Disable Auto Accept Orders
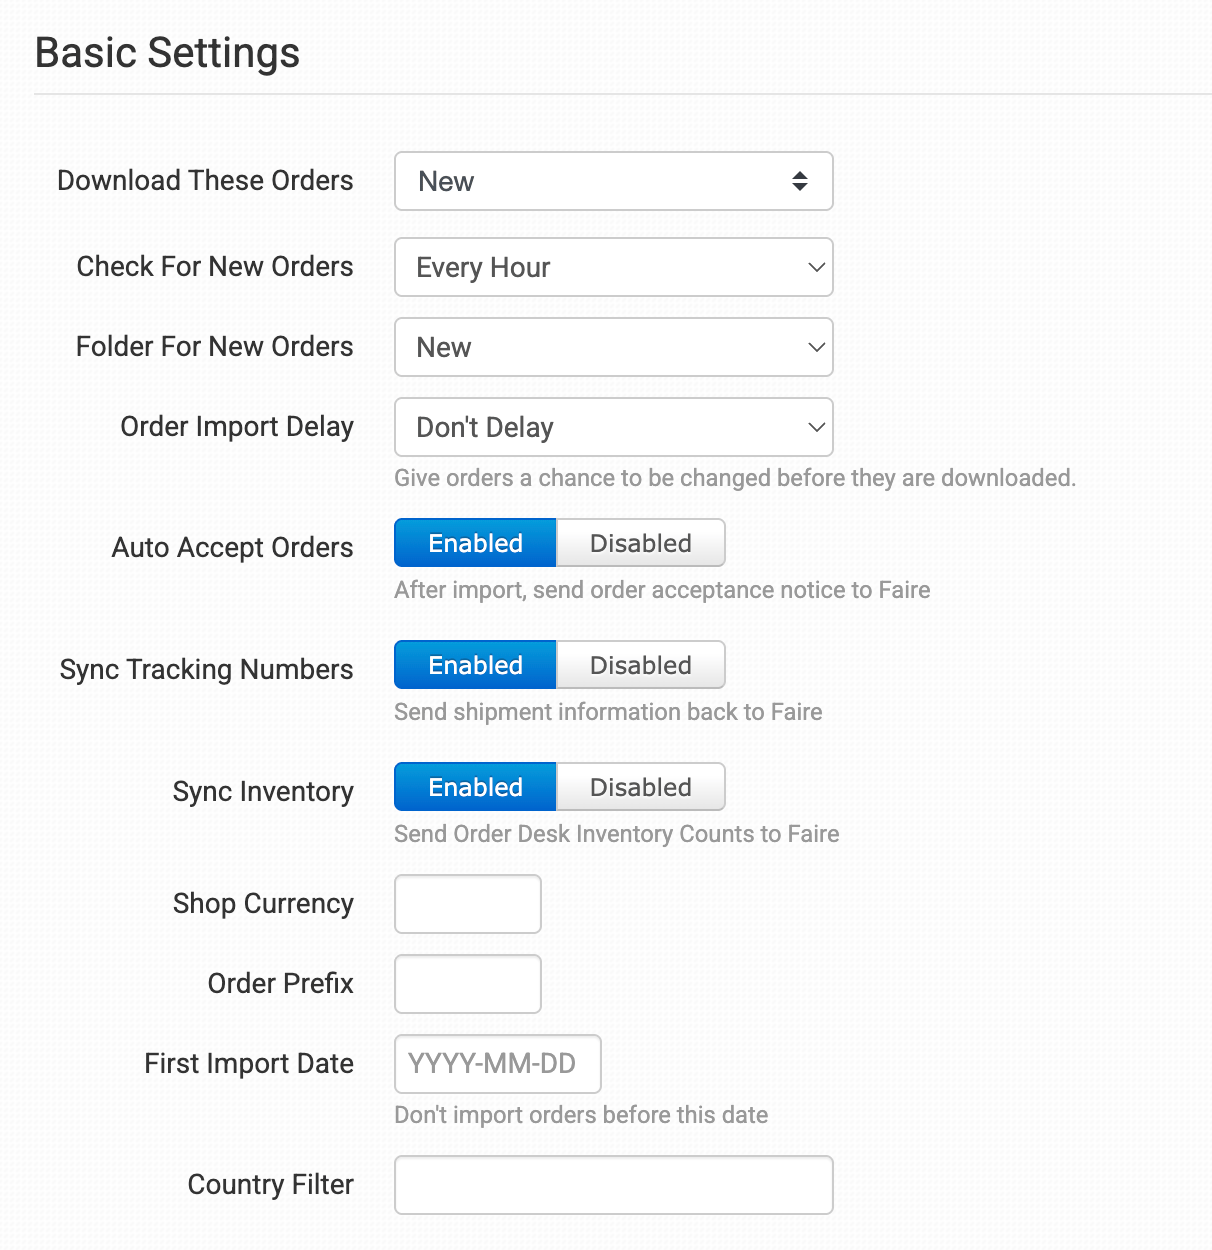This screenshot has height=1250, width=1212. tap(640, 543)
